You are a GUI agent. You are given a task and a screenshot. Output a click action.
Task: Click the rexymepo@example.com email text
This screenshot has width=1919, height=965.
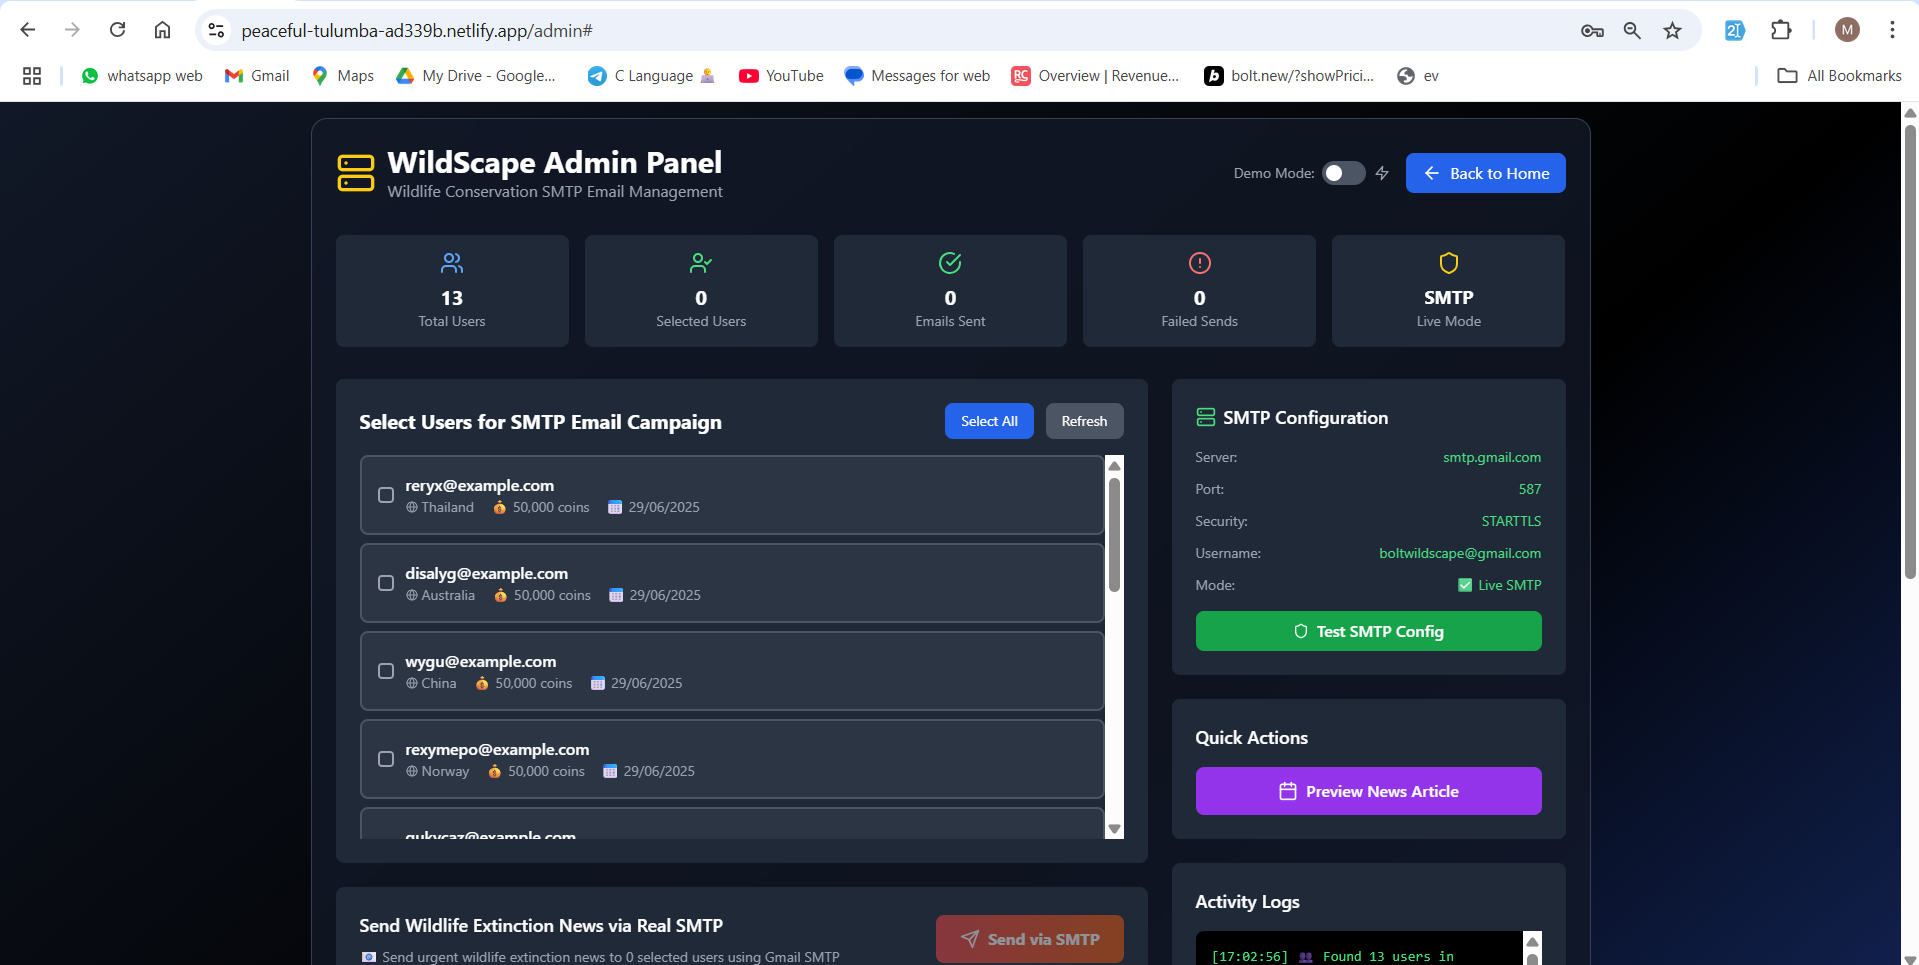[497, 750]
